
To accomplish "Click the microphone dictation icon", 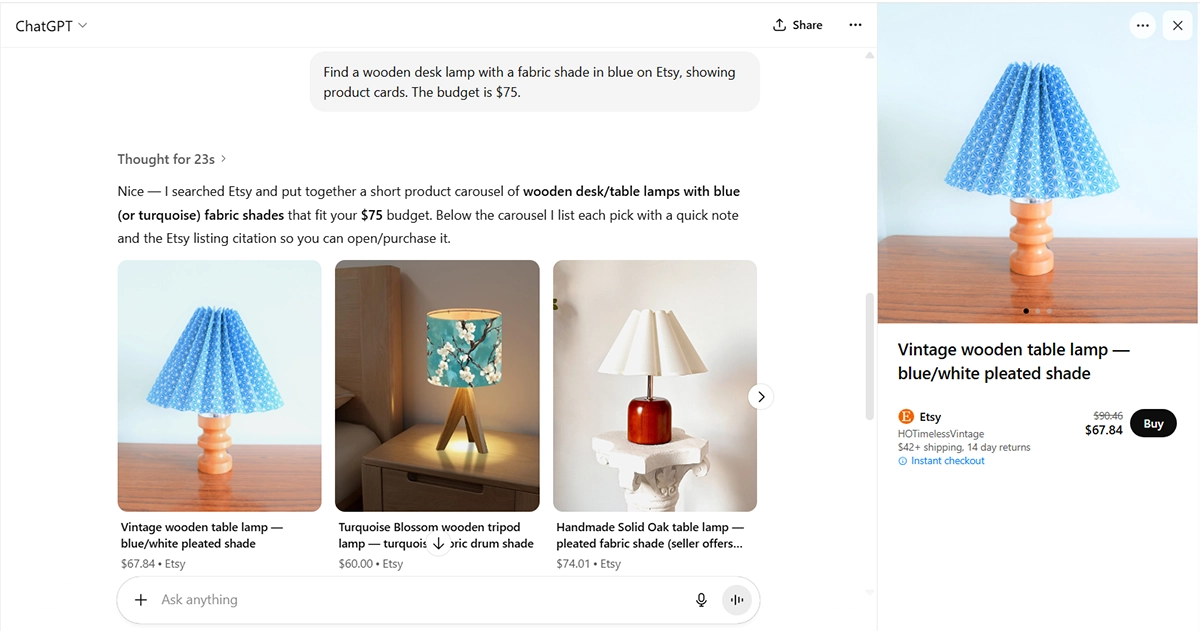I will coord(701,600).
